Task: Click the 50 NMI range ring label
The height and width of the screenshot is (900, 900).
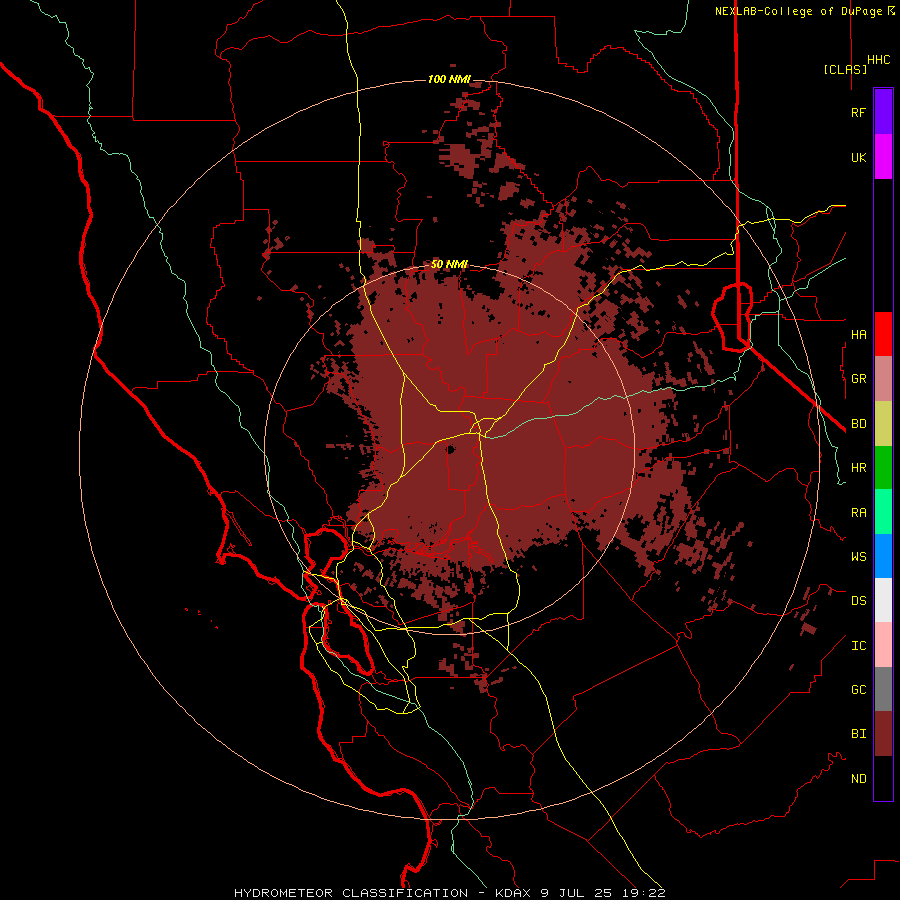Action: click(x=449, y=264)
